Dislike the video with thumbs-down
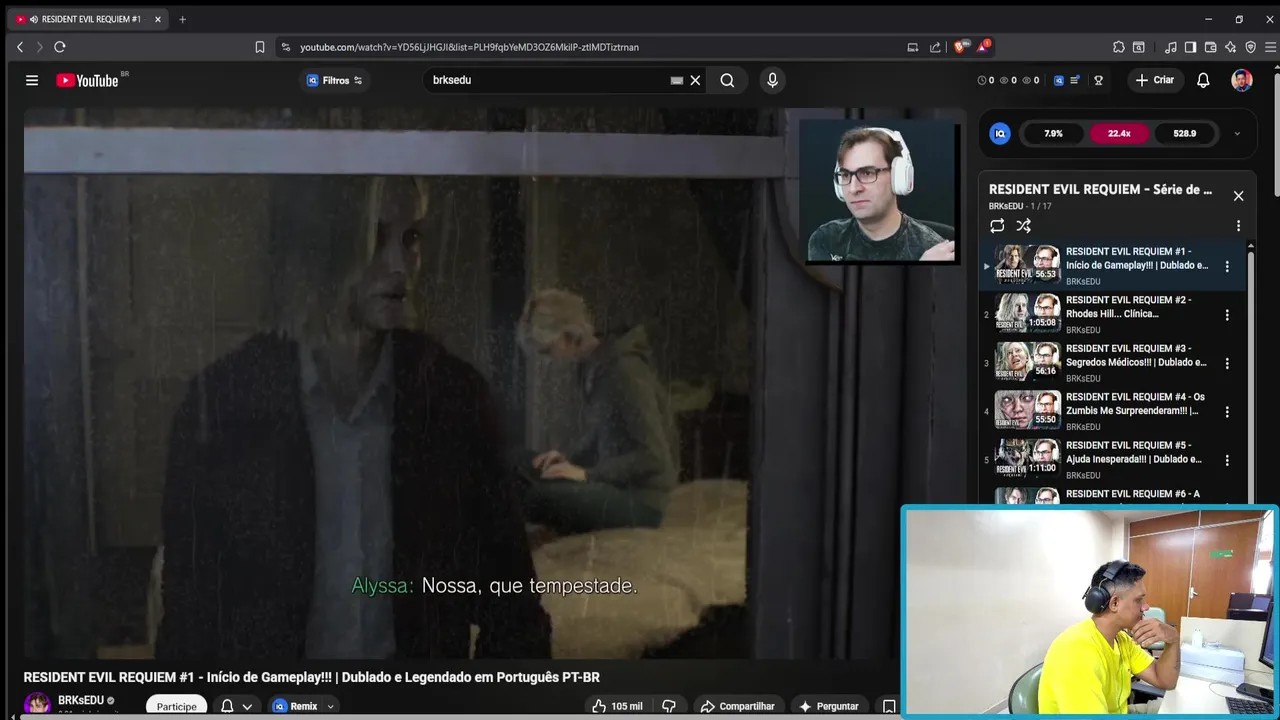The width and height of the screenshot is (1280, 720). (669, 706)
